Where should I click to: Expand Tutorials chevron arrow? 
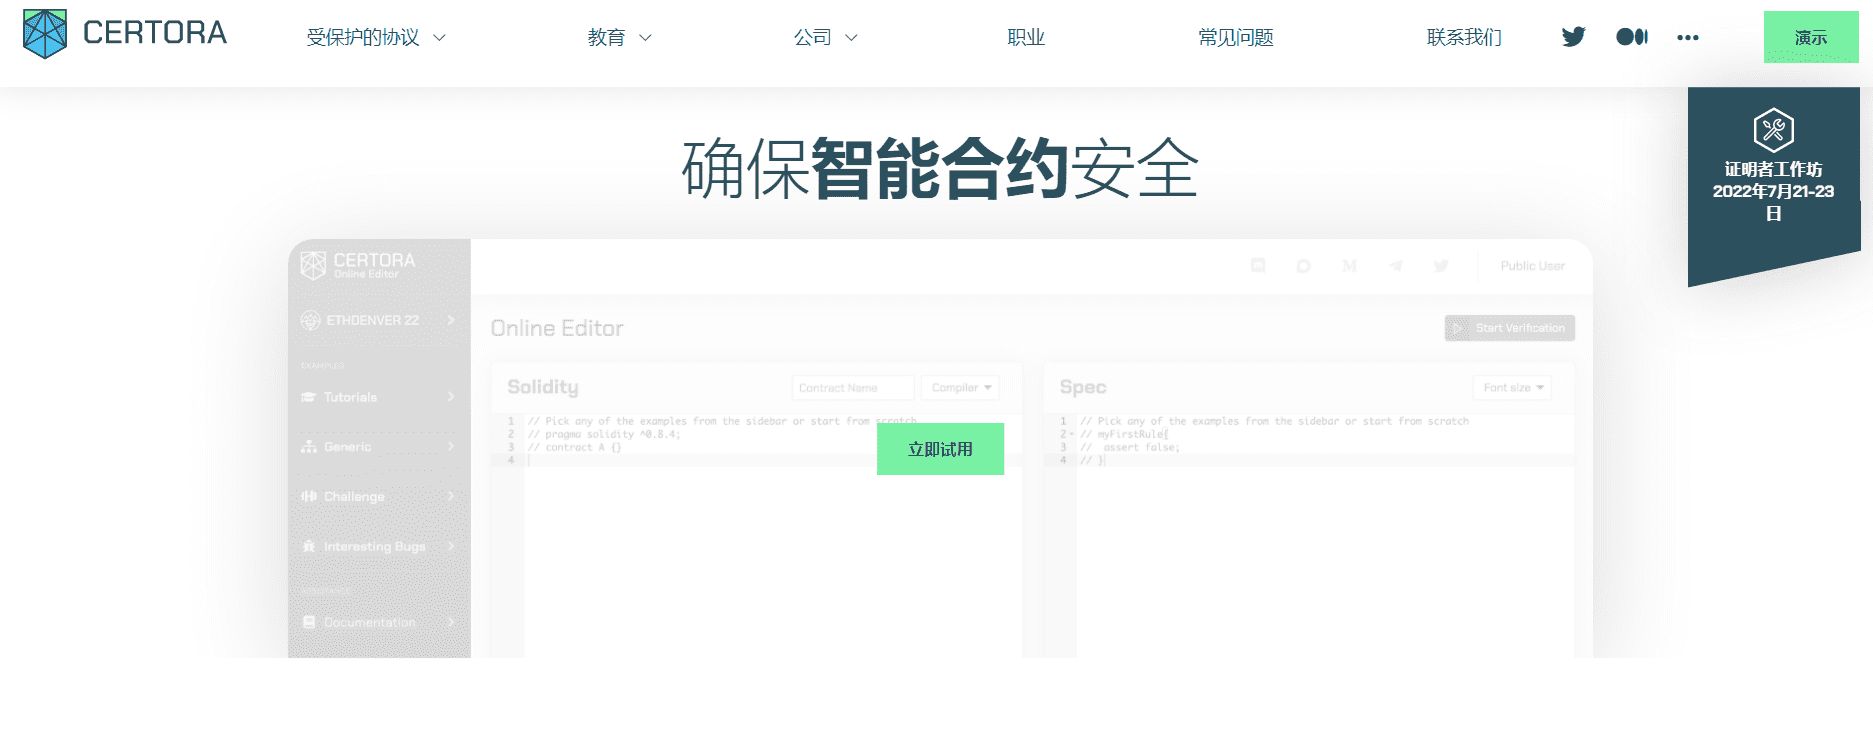click(x=451, y=397)
